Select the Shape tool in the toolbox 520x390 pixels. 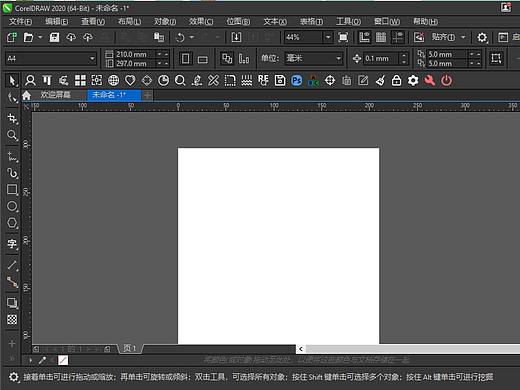pyautogui.click(x=12, y=97)
